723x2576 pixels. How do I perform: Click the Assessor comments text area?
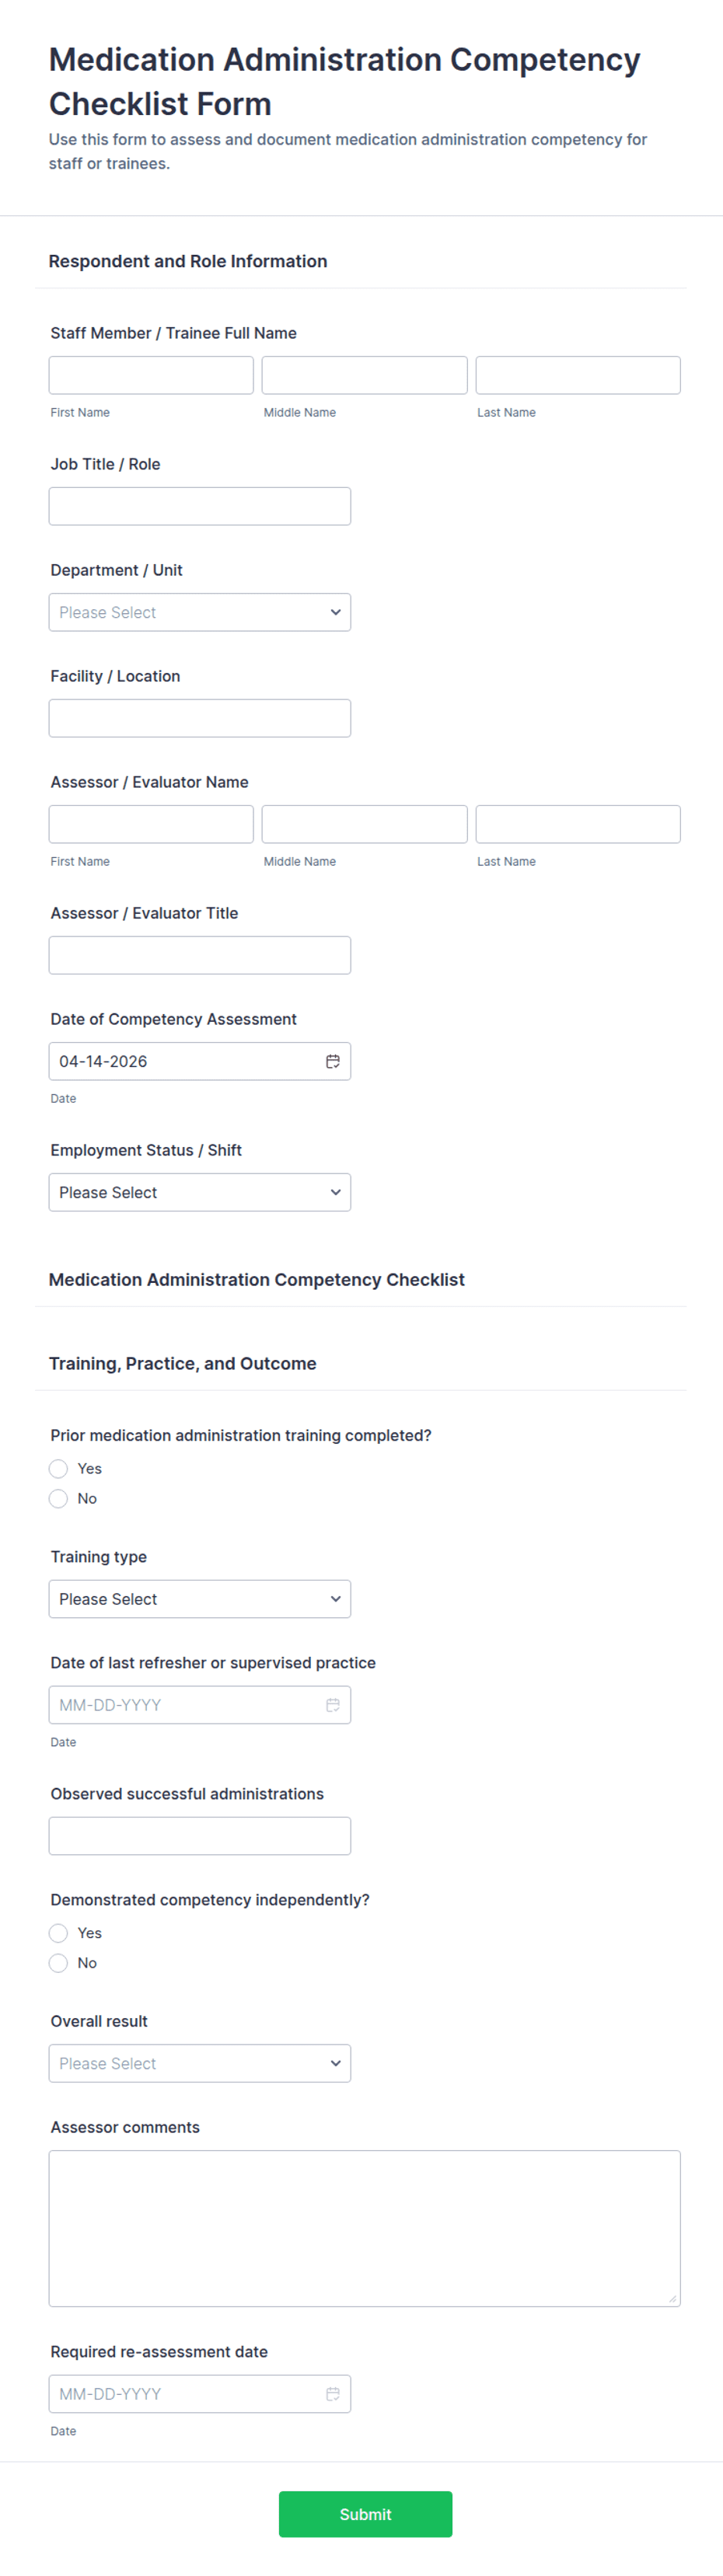pyautogui.click(x=364, y=2228)
